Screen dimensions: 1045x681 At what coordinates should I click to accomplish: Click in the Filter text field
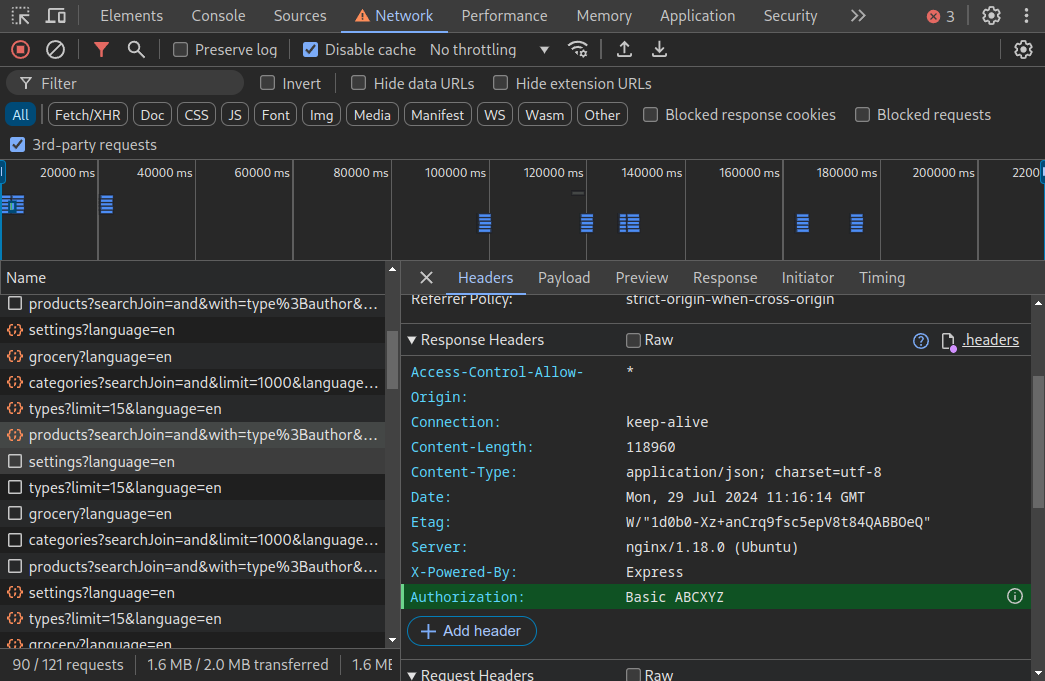click(125, 83)
